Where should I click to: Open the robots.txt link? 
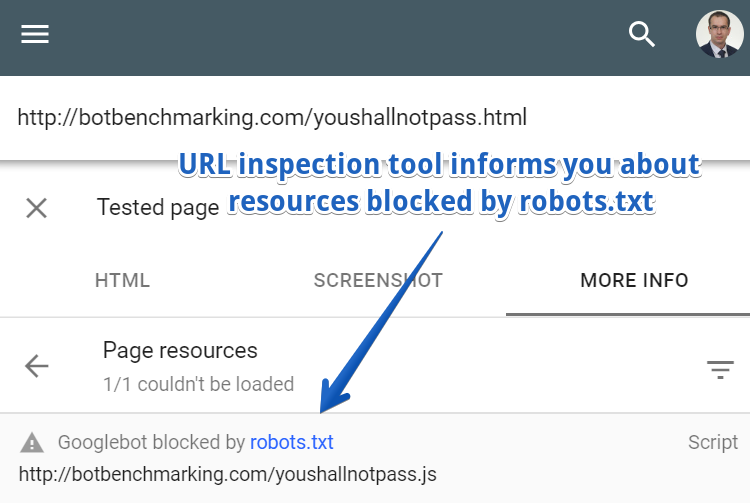click(x=291, y=442)
